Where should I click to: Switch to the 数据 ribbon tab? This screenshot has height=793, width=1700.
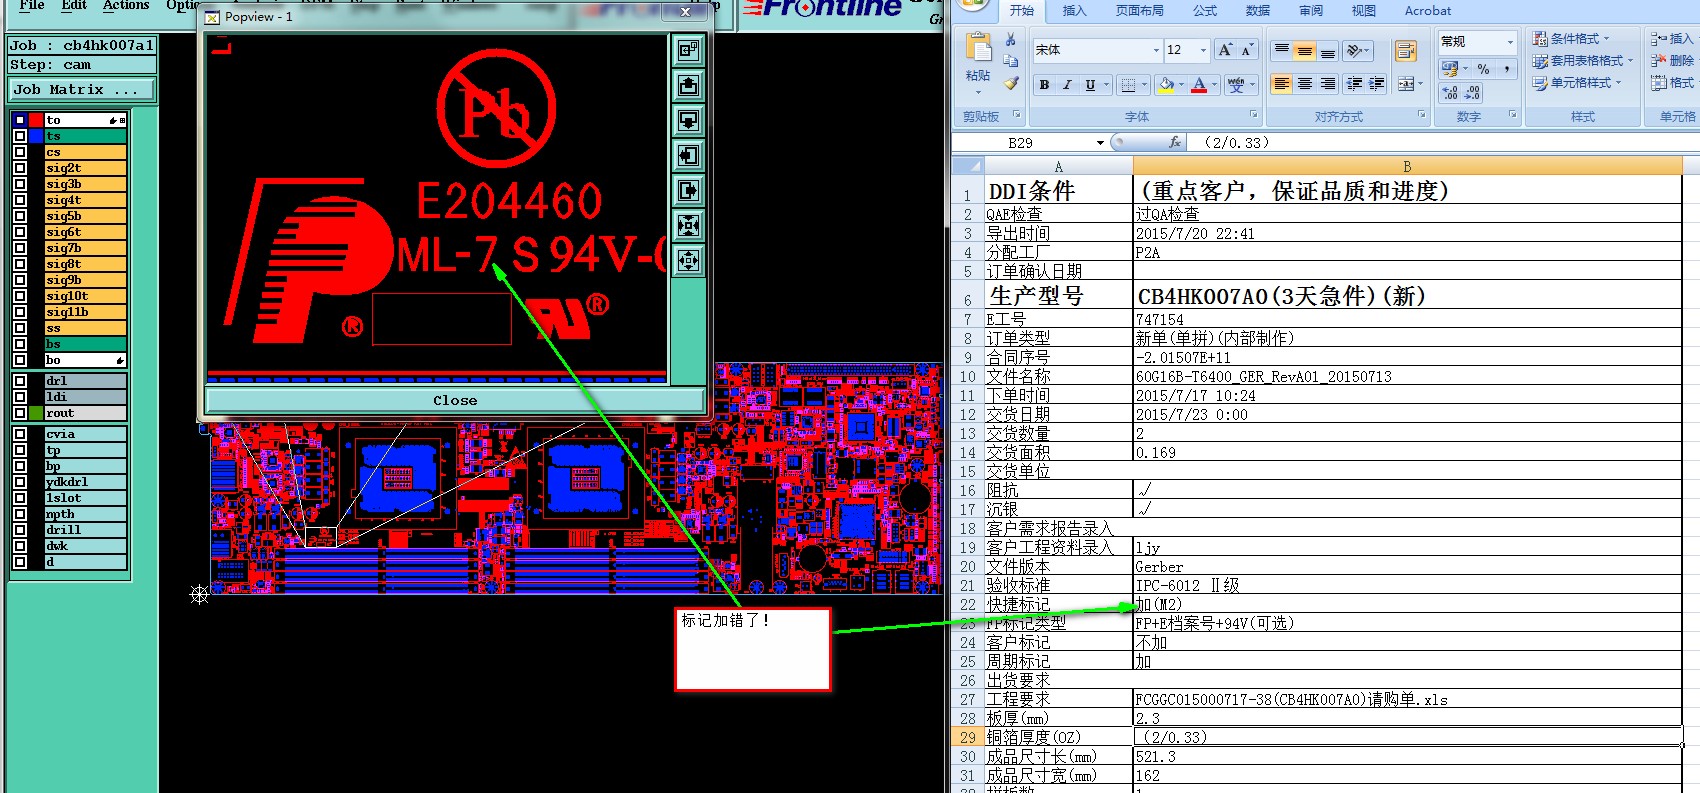(1258, 11)
